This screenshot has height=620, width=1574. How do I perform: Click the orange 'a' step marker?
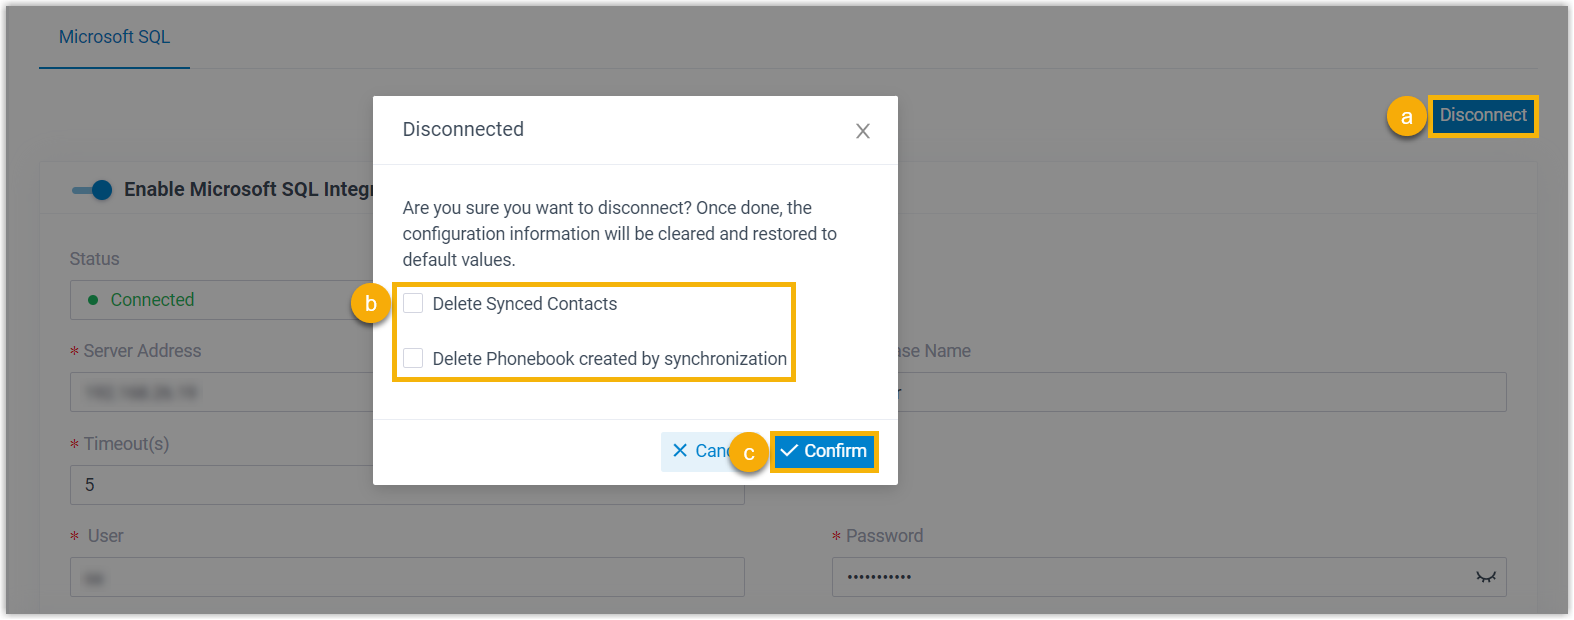tap(1406, 117)
